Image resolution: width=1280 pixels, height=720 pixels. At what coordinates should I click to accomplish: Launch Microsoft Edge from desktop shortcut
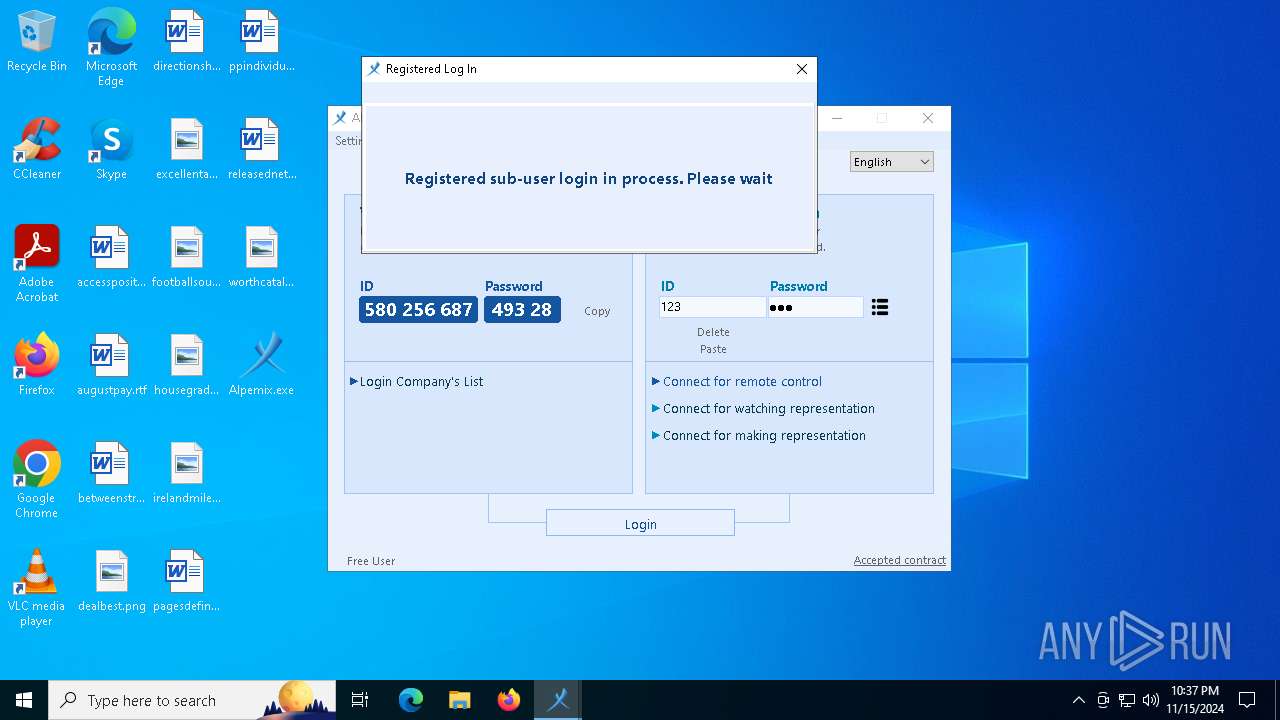click(111, 47)
